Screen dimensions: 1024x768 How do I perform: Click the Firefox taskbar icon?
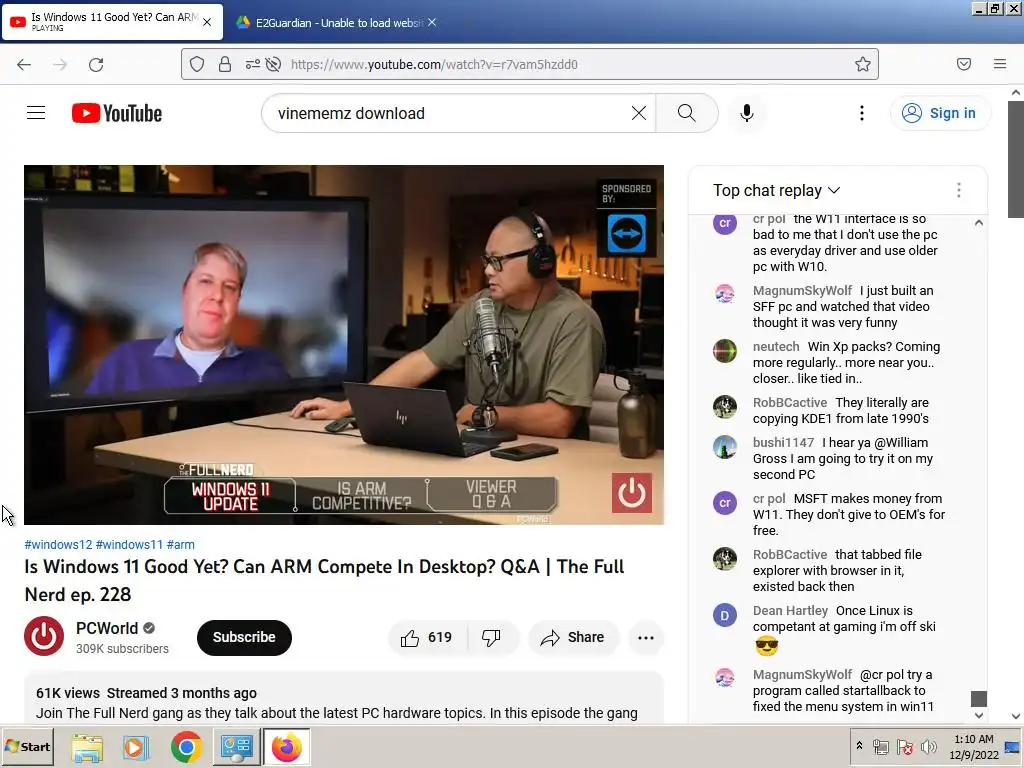(x=287, y=747)
